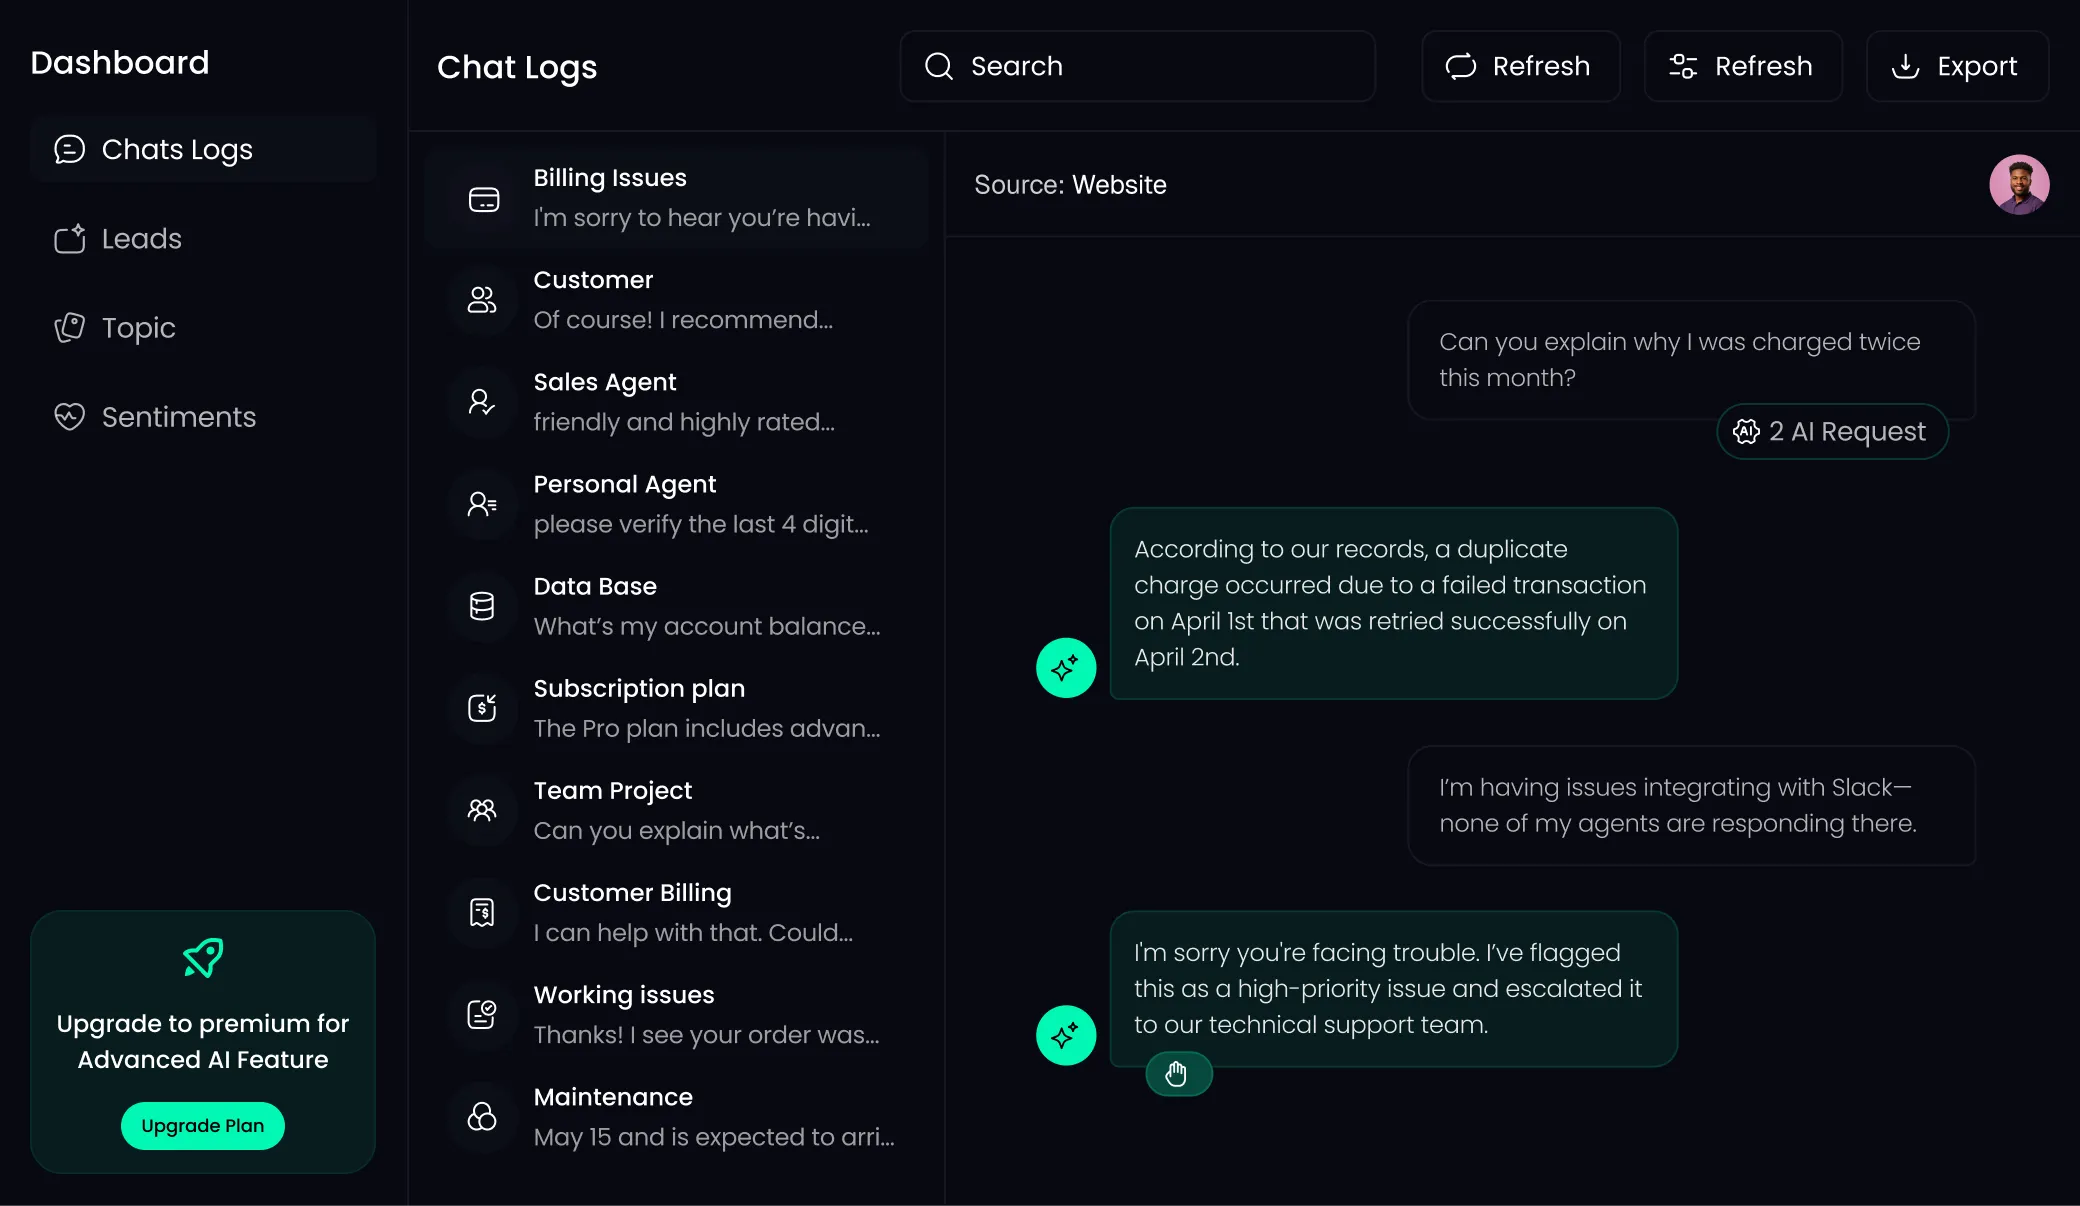Click the Data Base cylinder icon
This screenshot has height=1206, width=2080.
[x=482, y=606]
